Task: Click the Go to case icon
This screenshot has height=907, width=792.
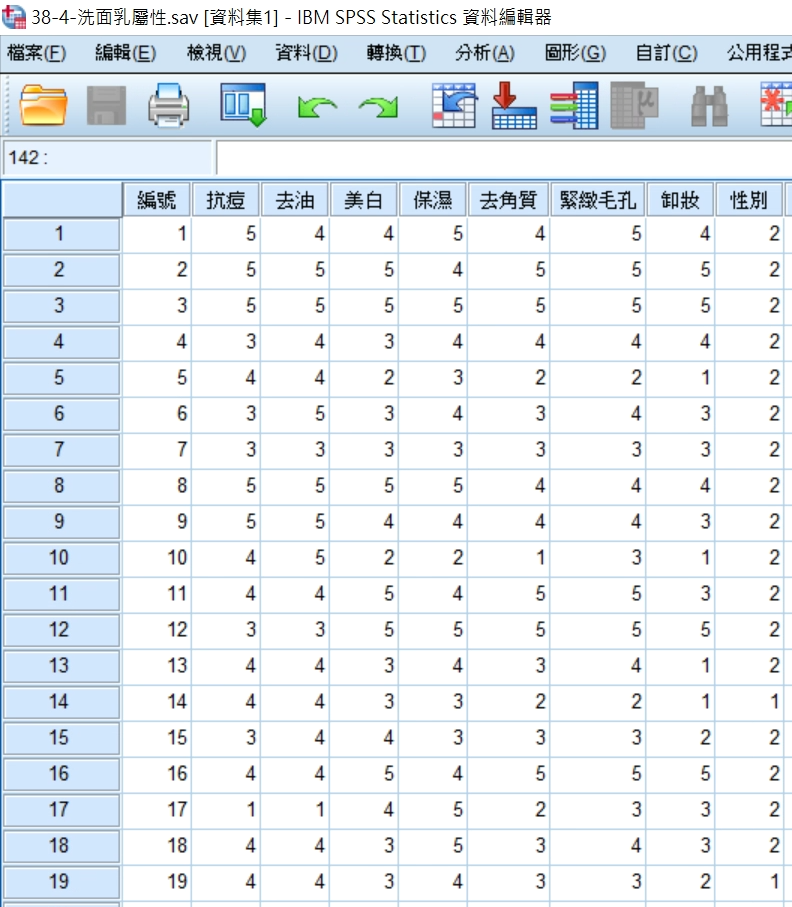Action: [453, 105]
